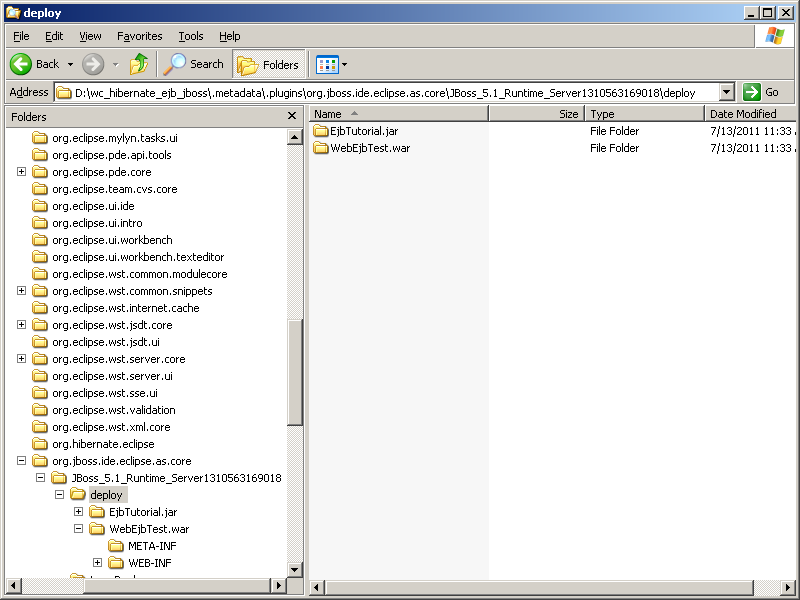This screenshot has height=600, width=800.
Task: Toggle the Folders pane button
Action: (268, 64)
